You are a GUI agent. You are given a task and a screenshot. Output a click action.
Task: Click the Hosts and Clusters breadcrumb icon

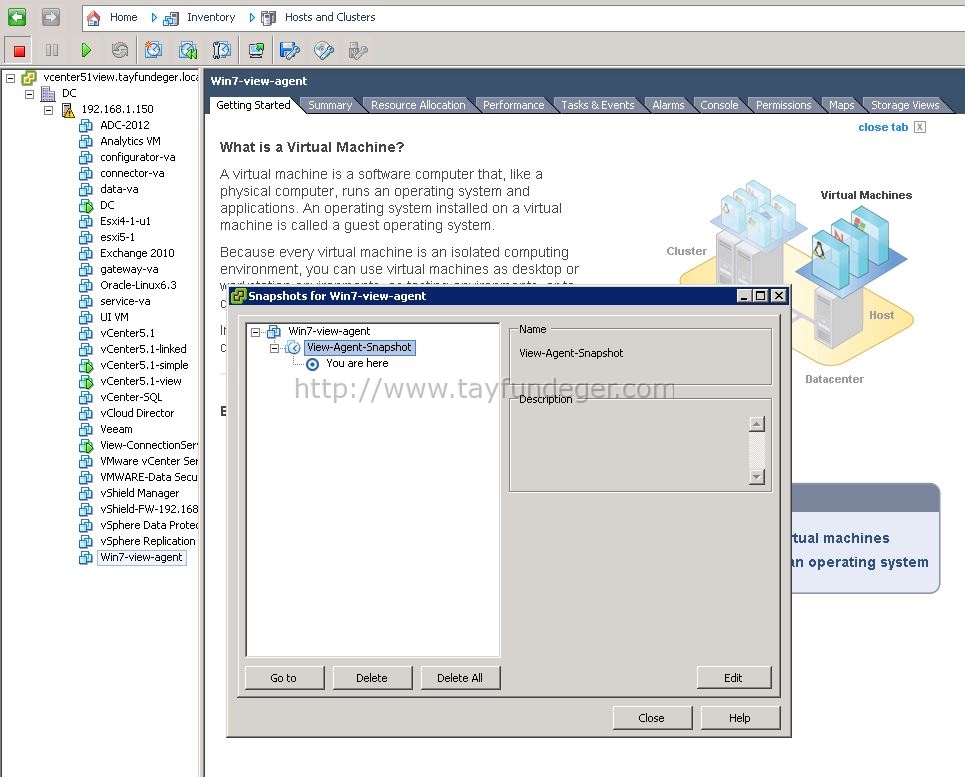pyautogui.click(x=268, y=18)
